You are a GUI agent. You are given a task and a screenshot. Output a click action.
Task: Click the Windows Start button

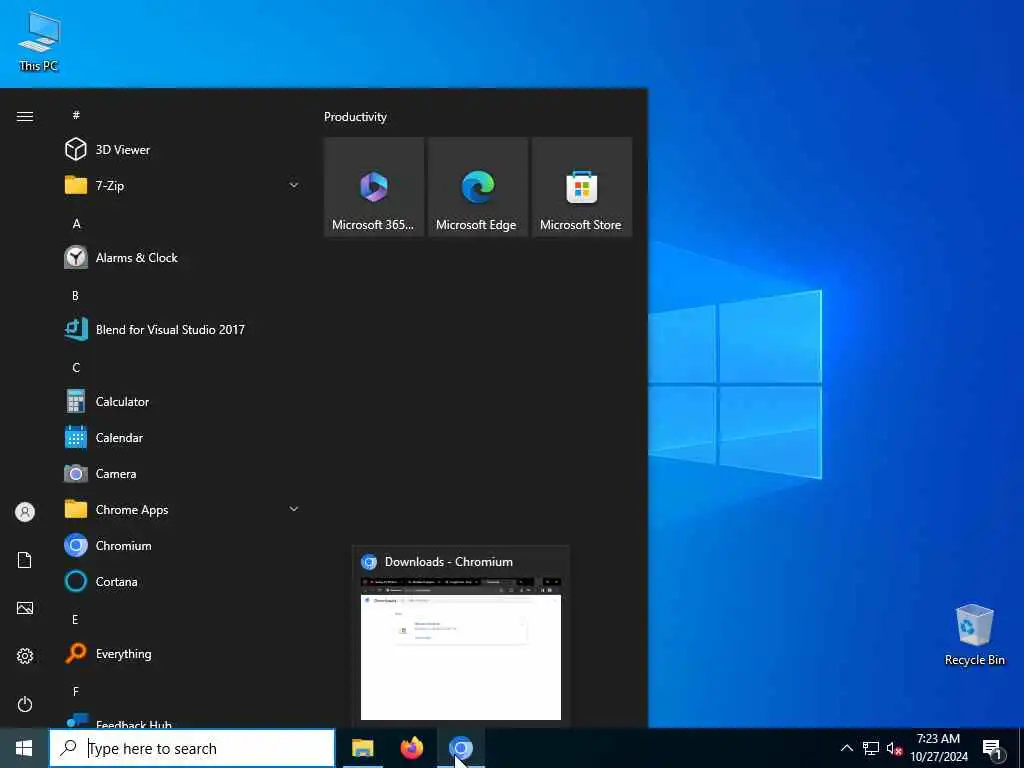[24, 748]
